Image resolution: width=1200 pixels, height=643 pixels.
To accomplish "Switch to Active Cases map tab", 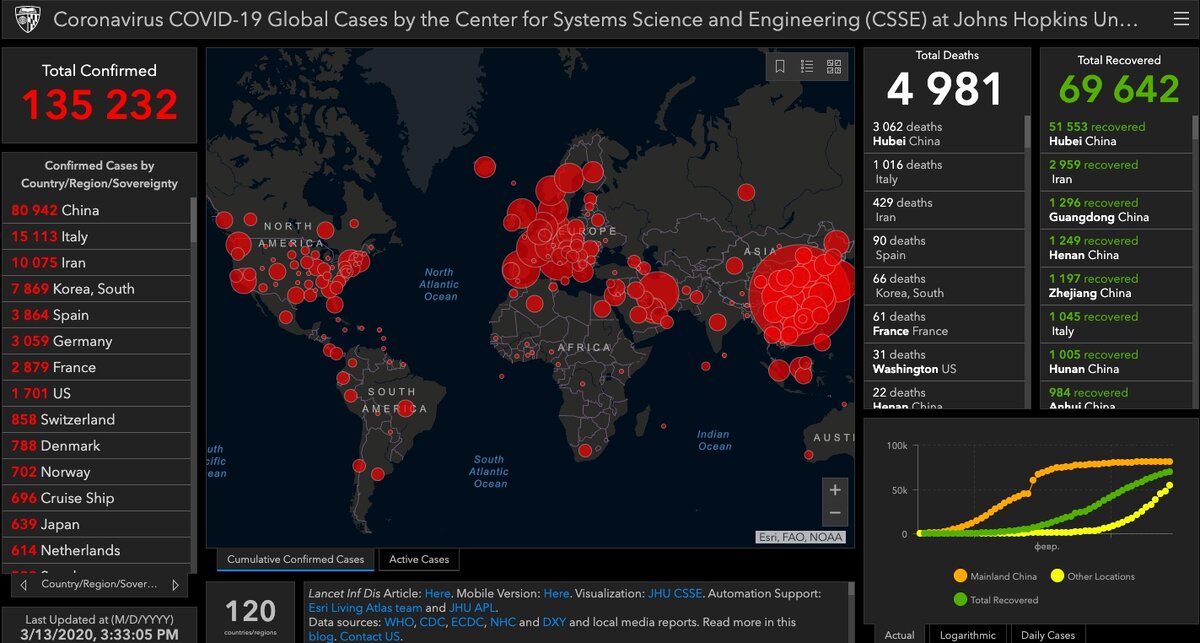I will click(419, 559).
